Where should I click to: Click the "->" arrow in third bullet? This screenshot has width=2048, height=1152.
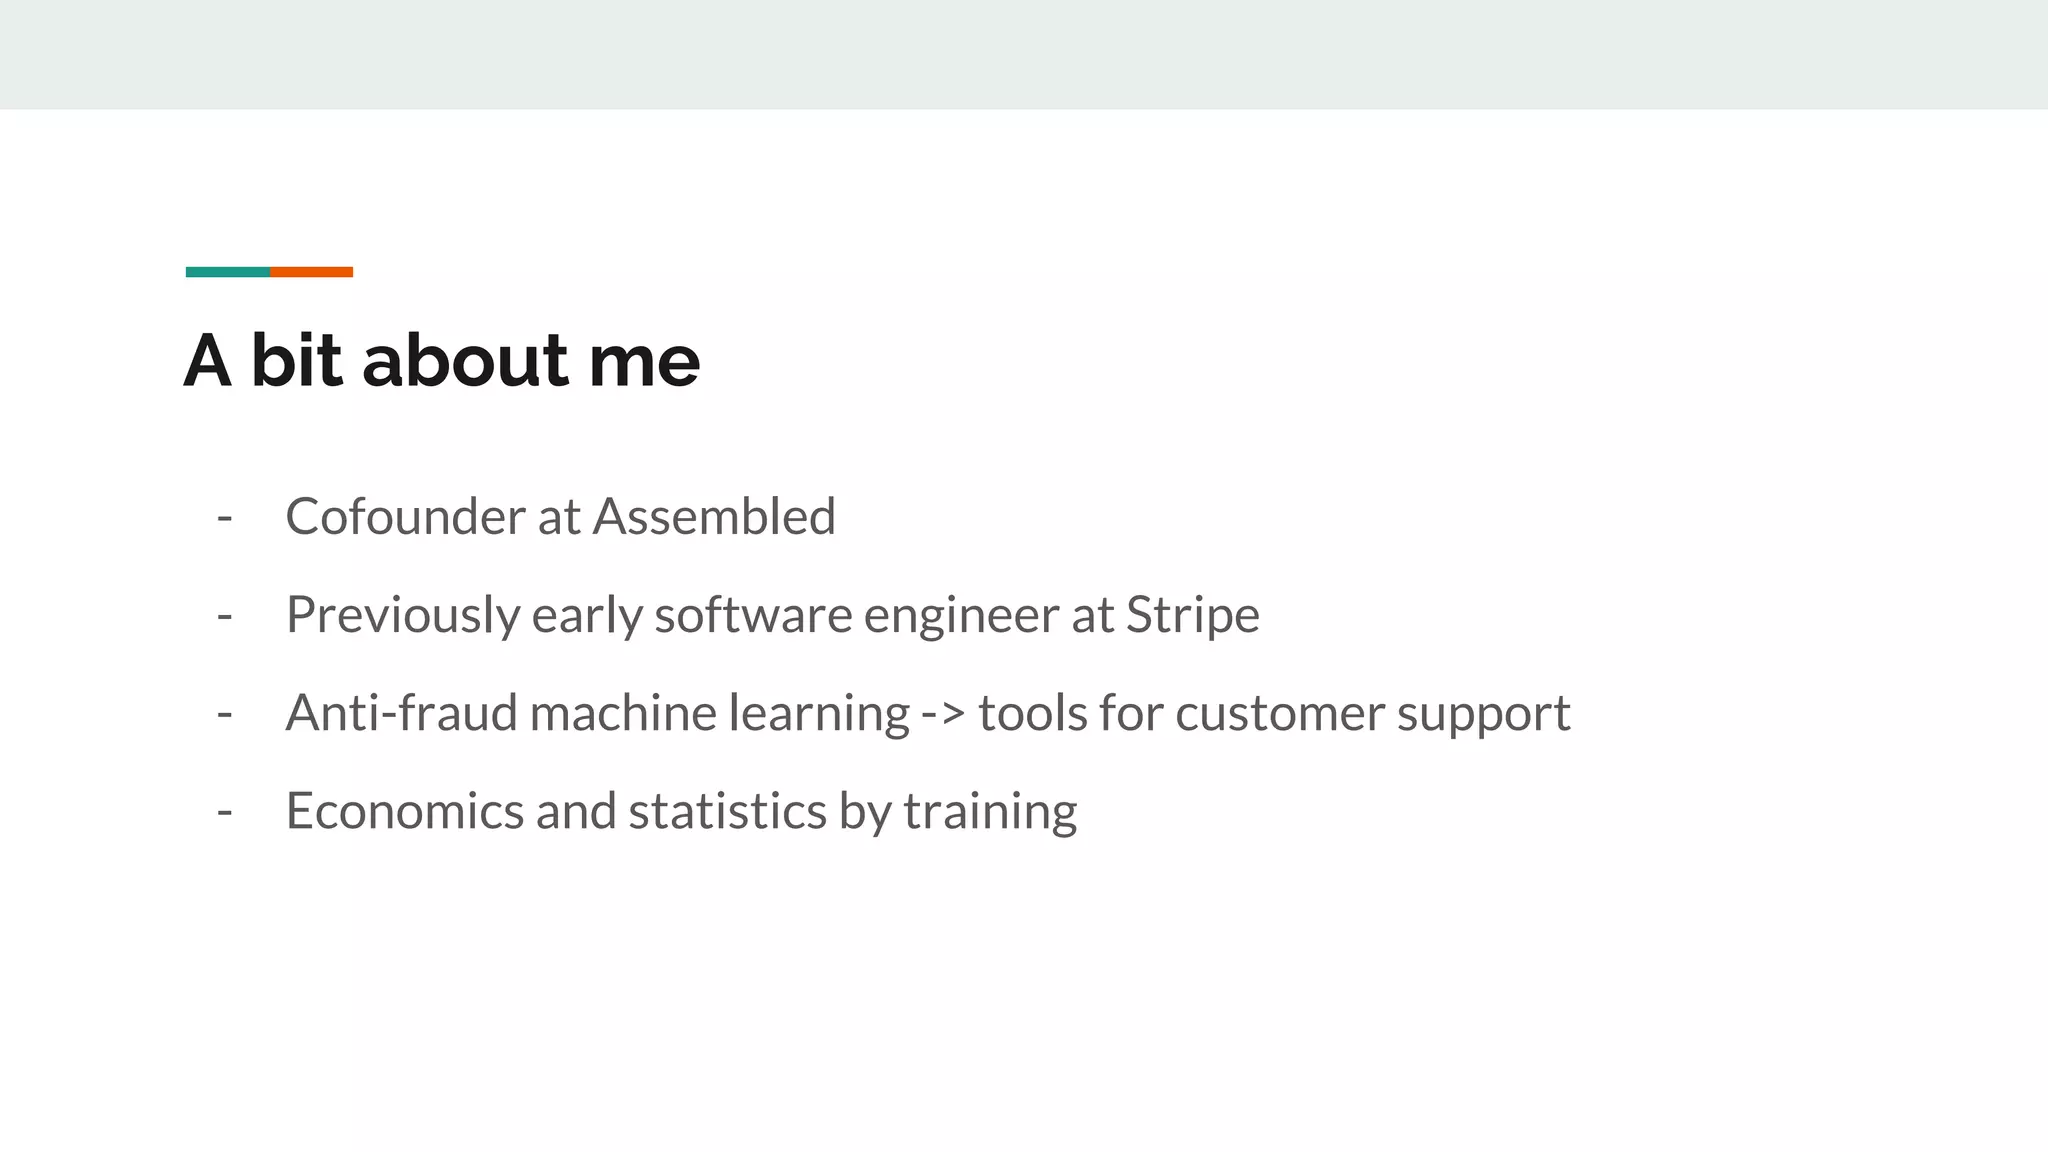(943, 713)
